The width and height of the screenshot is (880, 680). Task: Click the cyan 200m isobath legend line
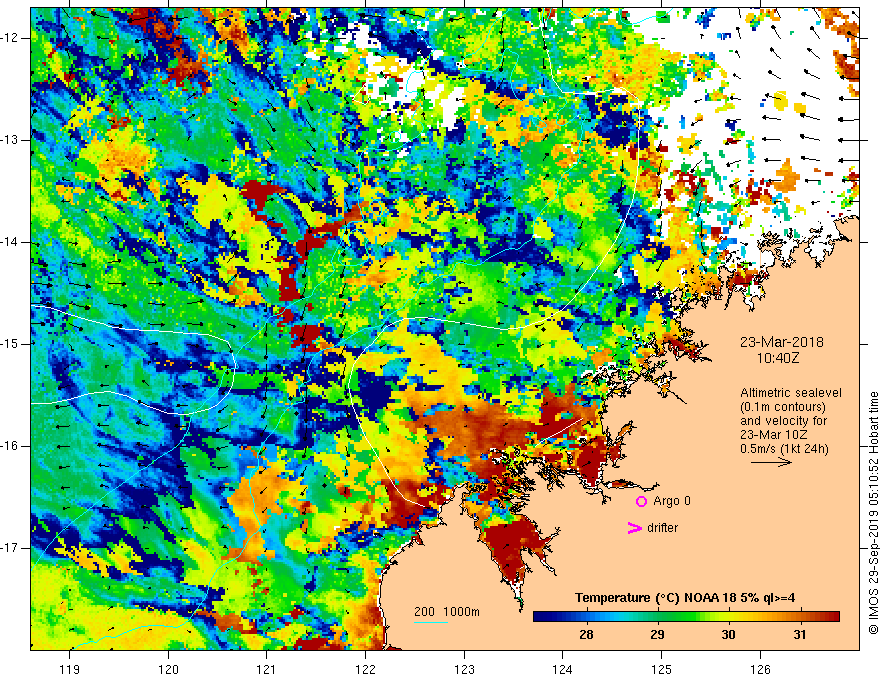point(431,622)
